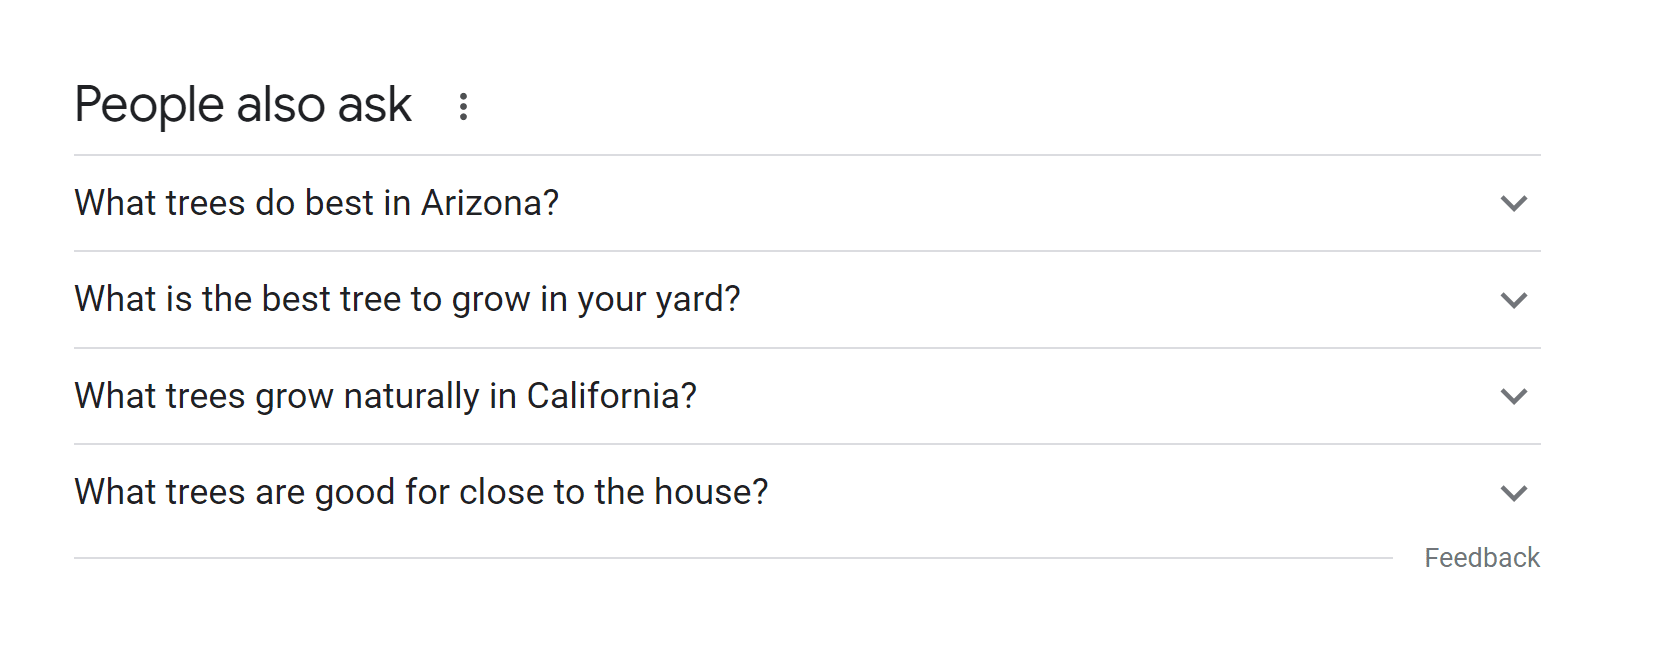Screen dimensions: 1673x666
Task: Click the "People also ask" heading
Action: (243, 105)
